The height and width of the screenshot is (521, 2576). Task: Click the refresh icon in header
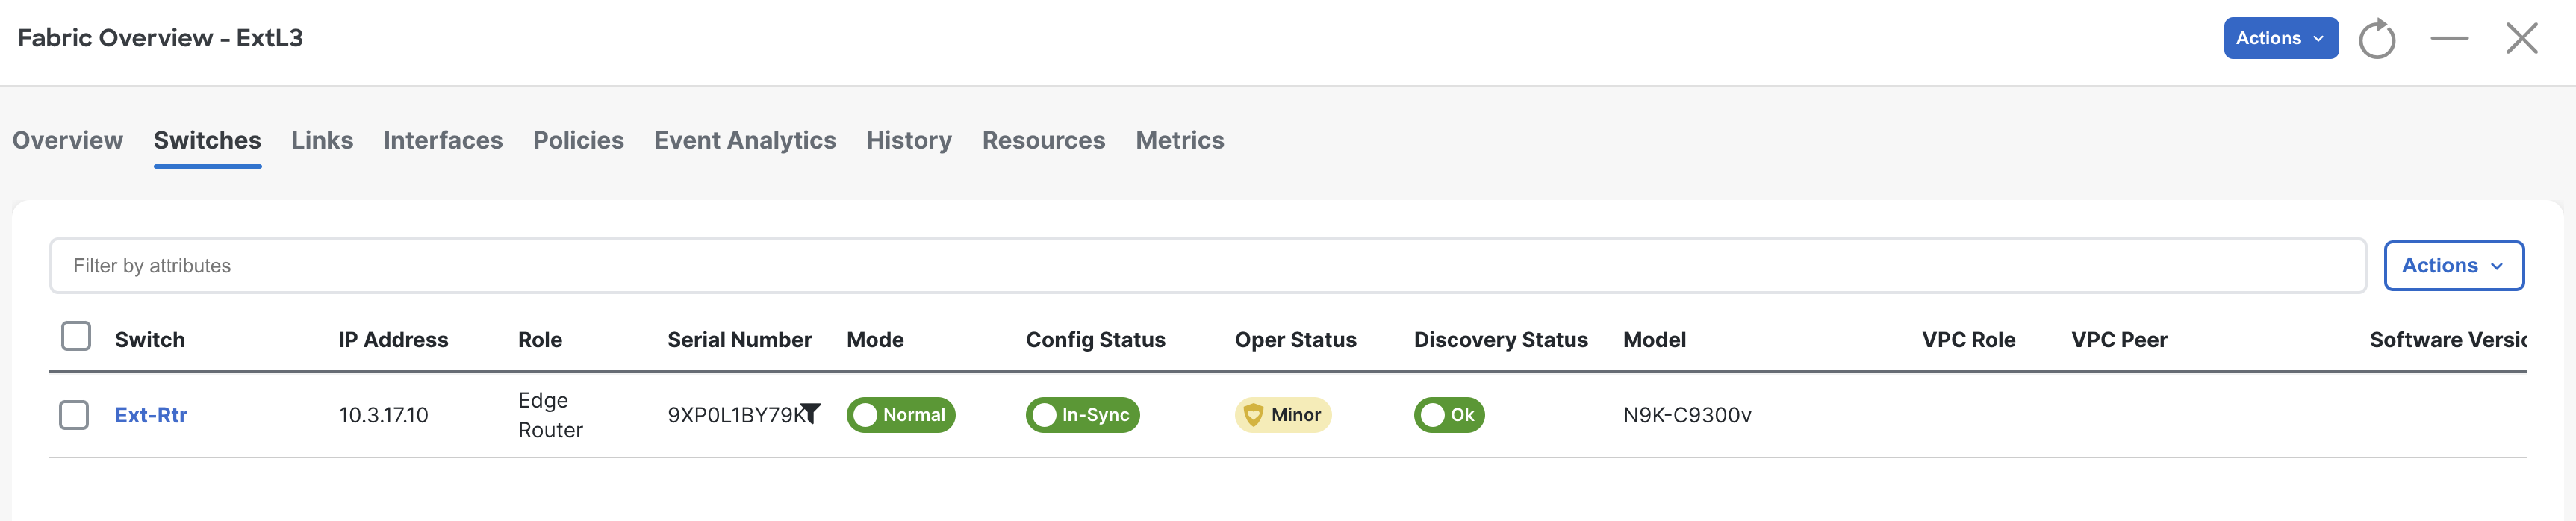[2377, 39]
